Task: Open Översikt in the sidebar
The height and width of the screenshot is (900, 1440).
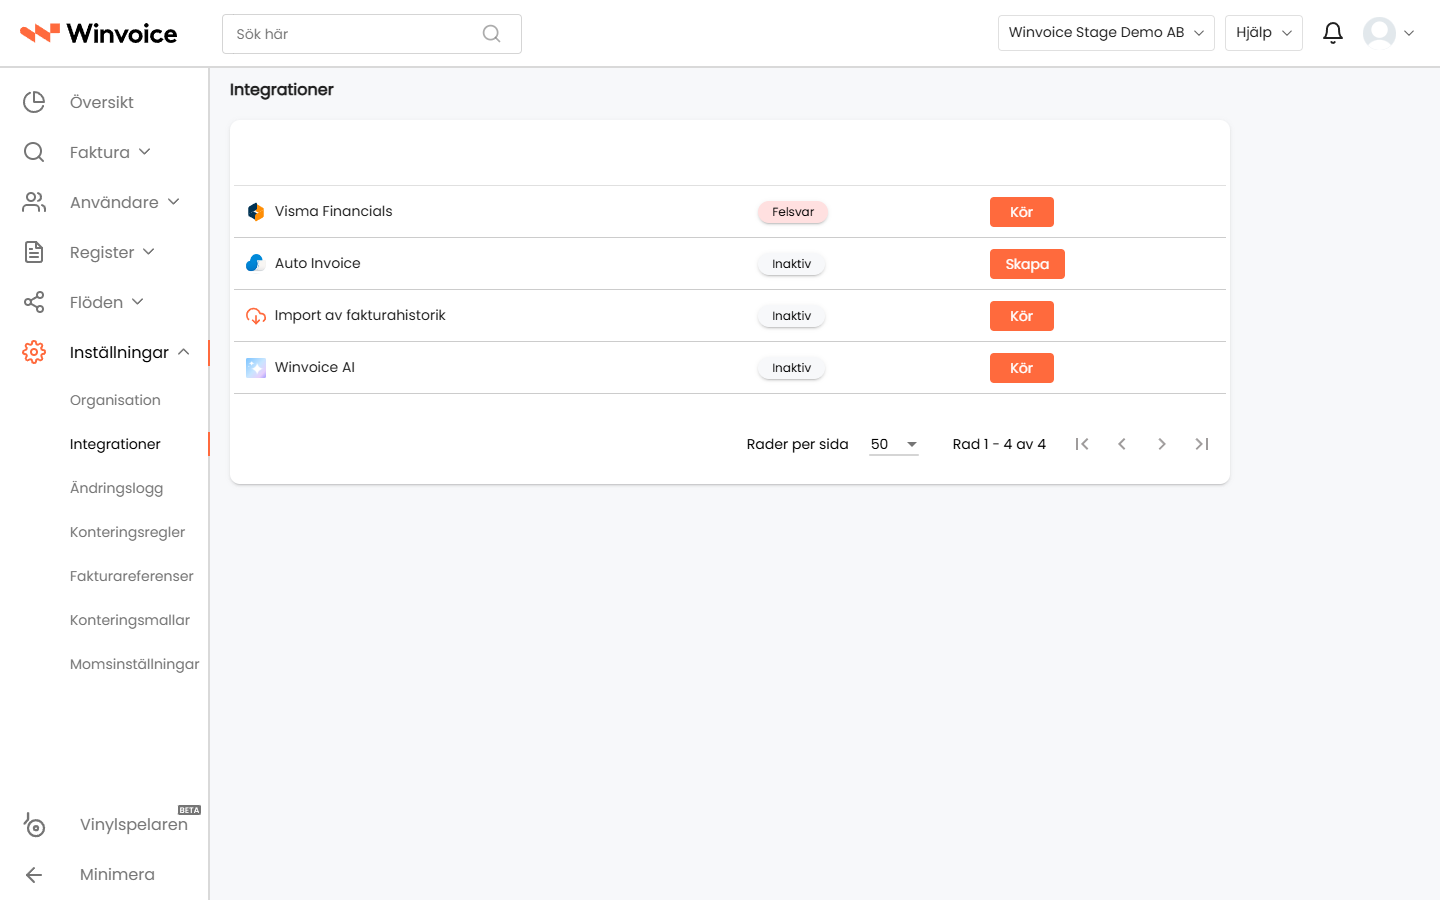Action: (x=102, y=102)
